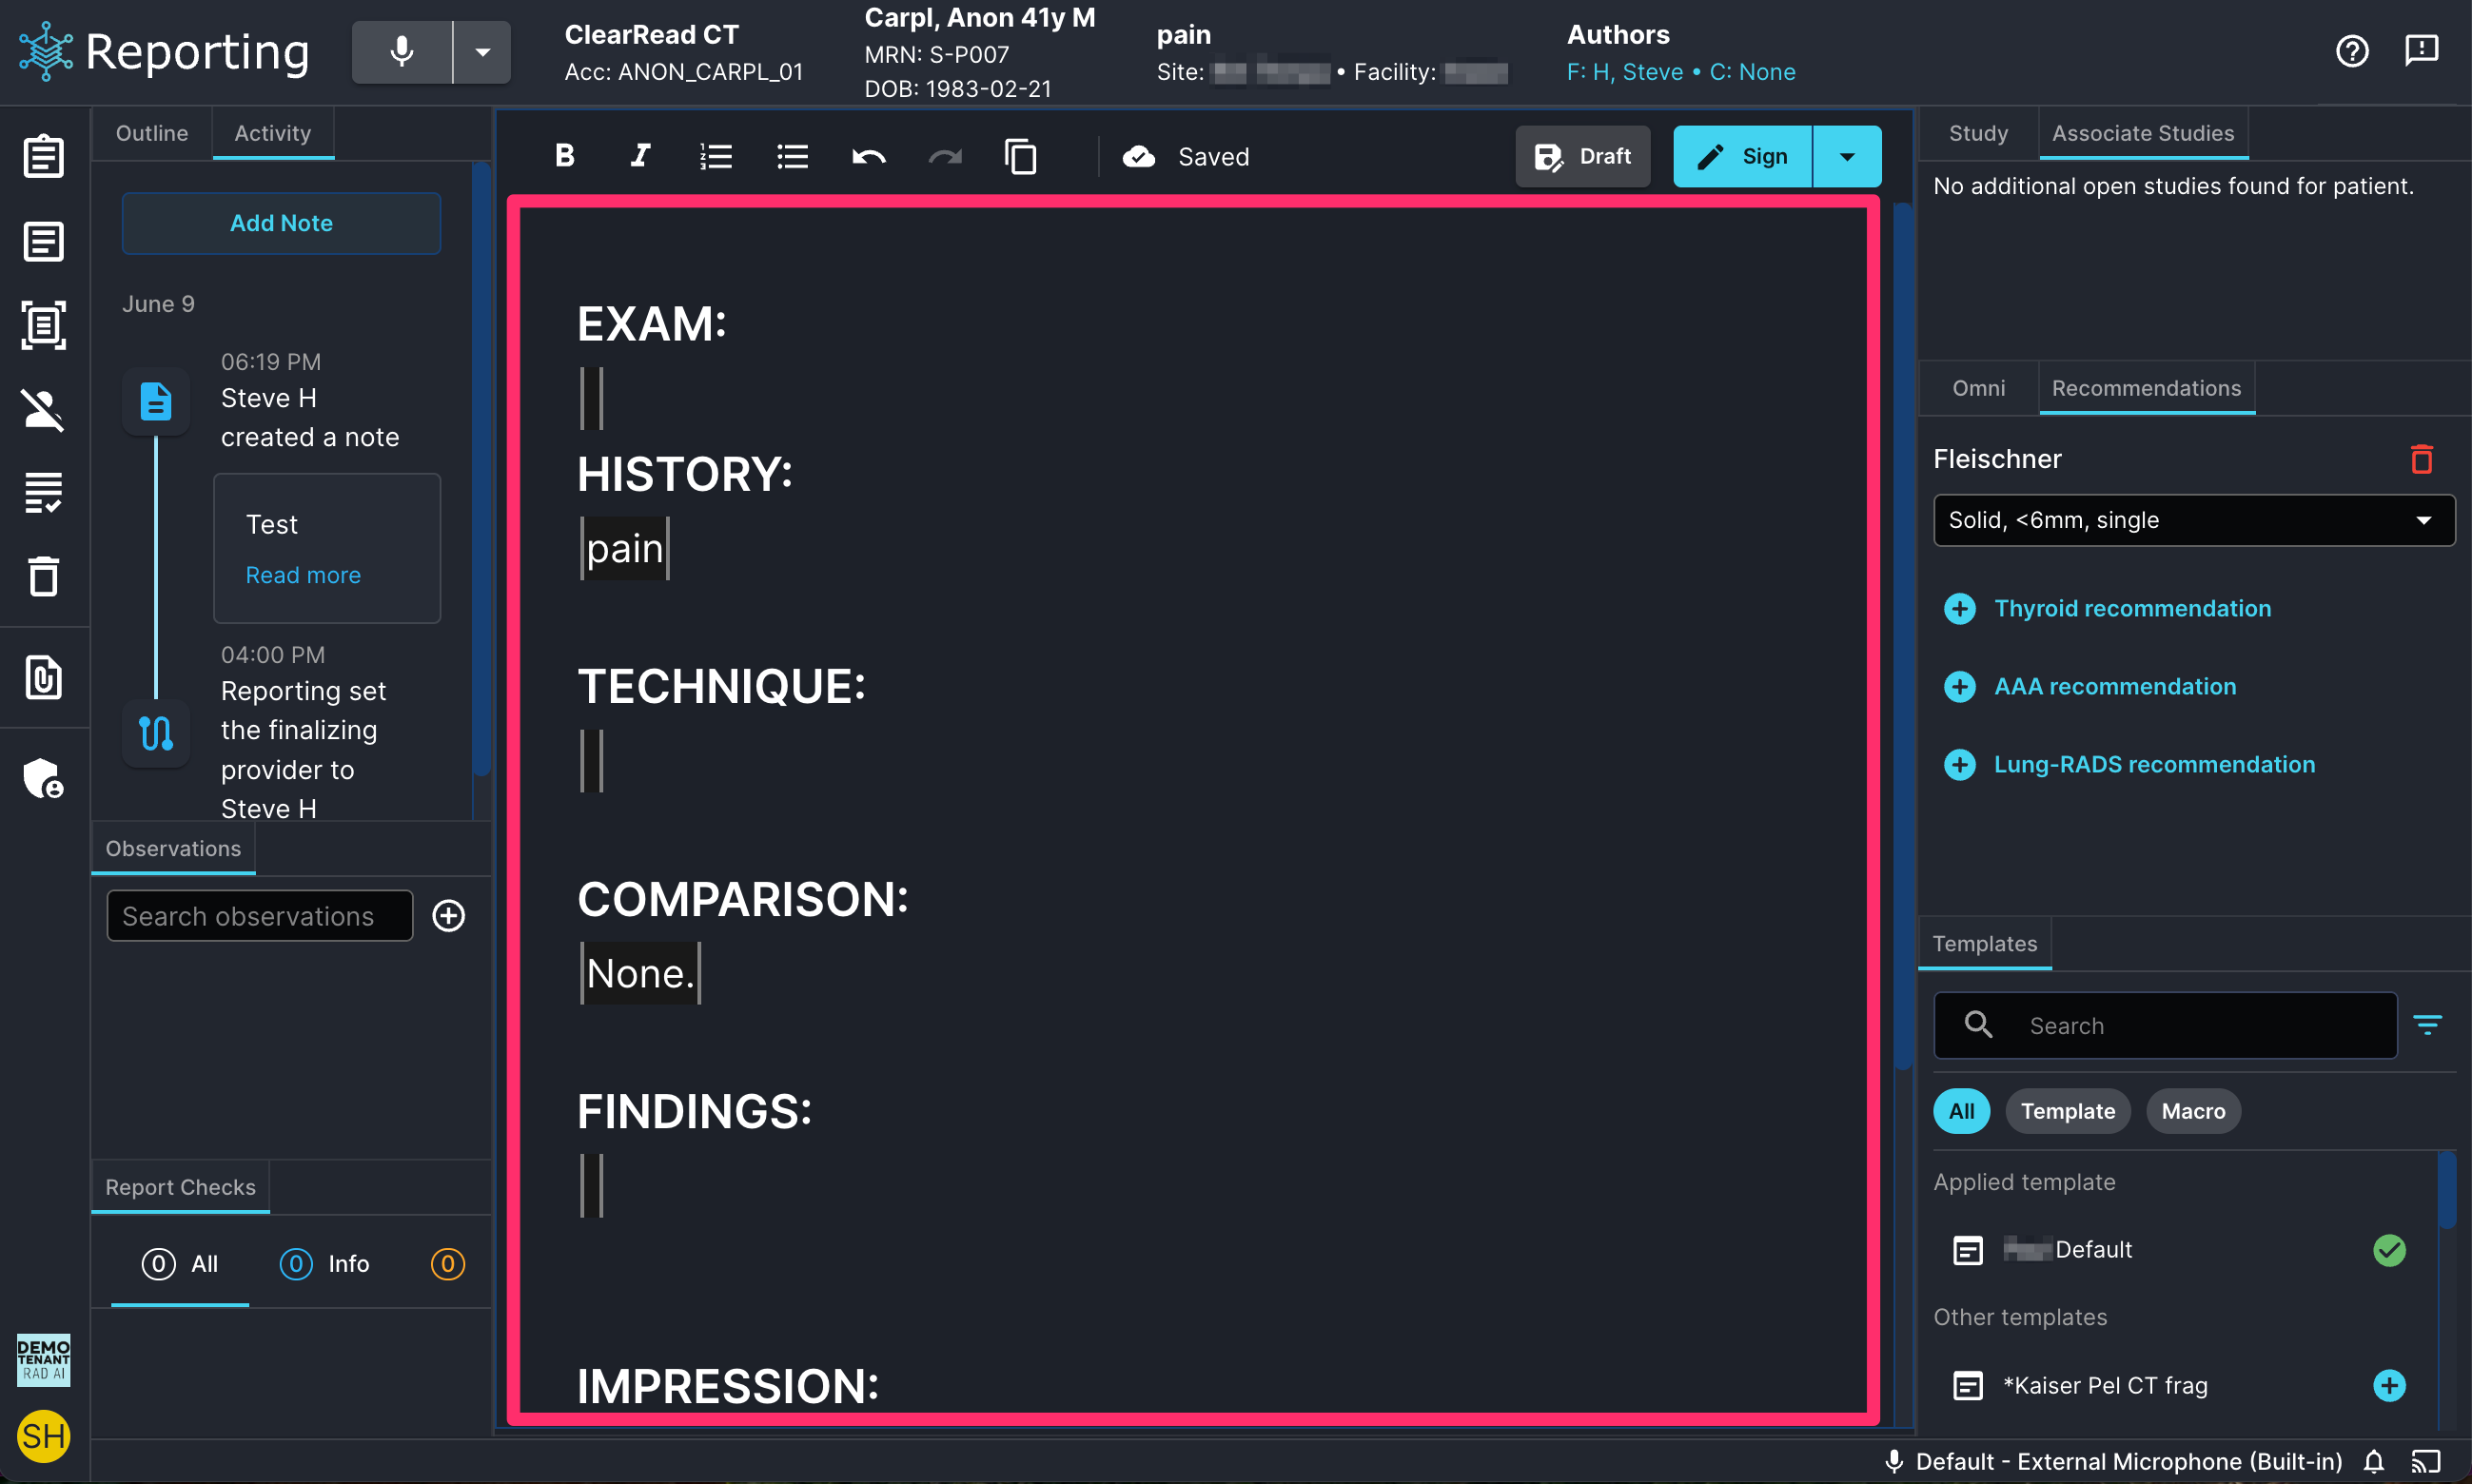This screenshot has height=1484, width=2472.
Task: Open the feedback message icon
Action: (x=2421, y=51)
